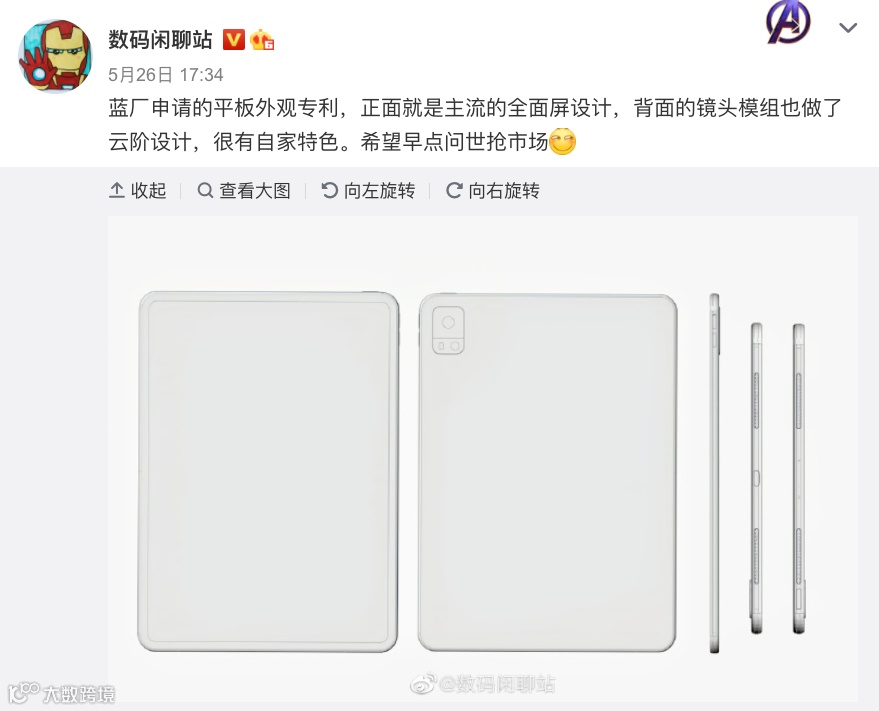
Task: Click the 查看大图 magnifier icon
Action: 205,191
